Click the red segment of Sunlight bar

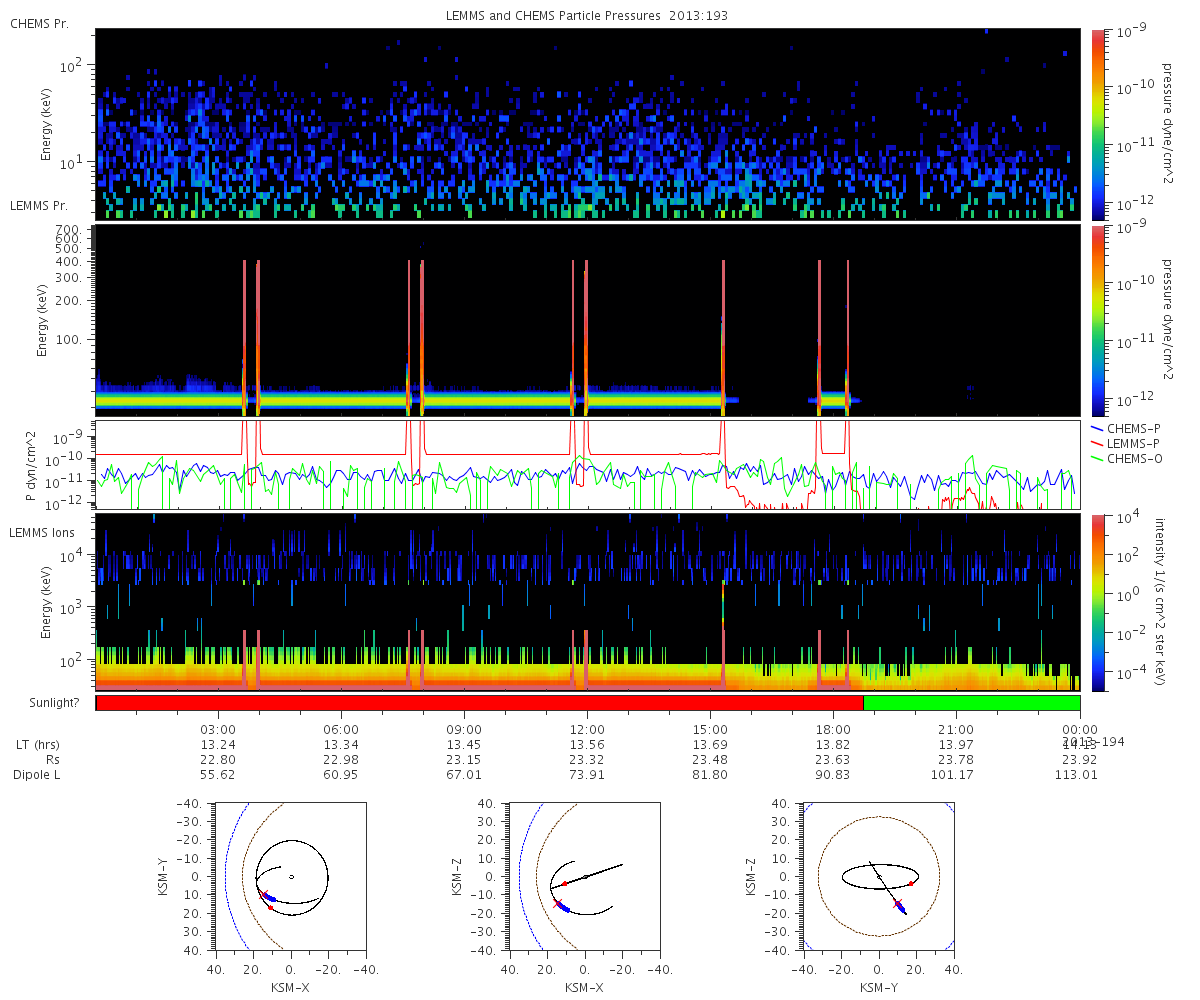pos(479,703)
